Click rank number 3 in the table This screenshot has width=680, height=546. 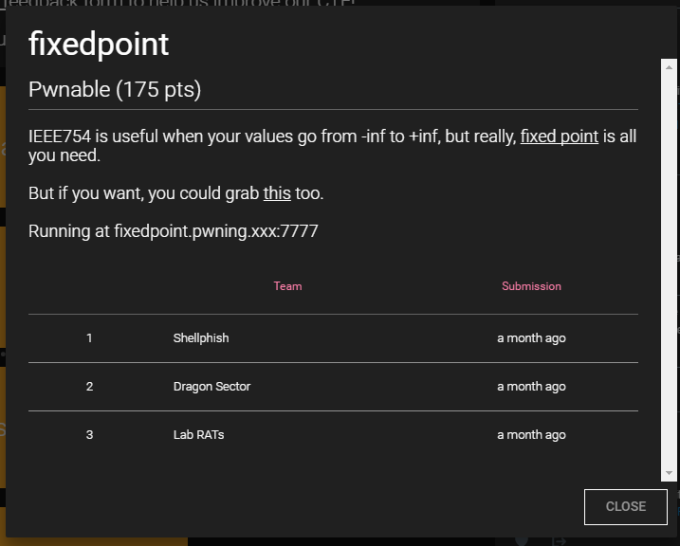(89, 435)
